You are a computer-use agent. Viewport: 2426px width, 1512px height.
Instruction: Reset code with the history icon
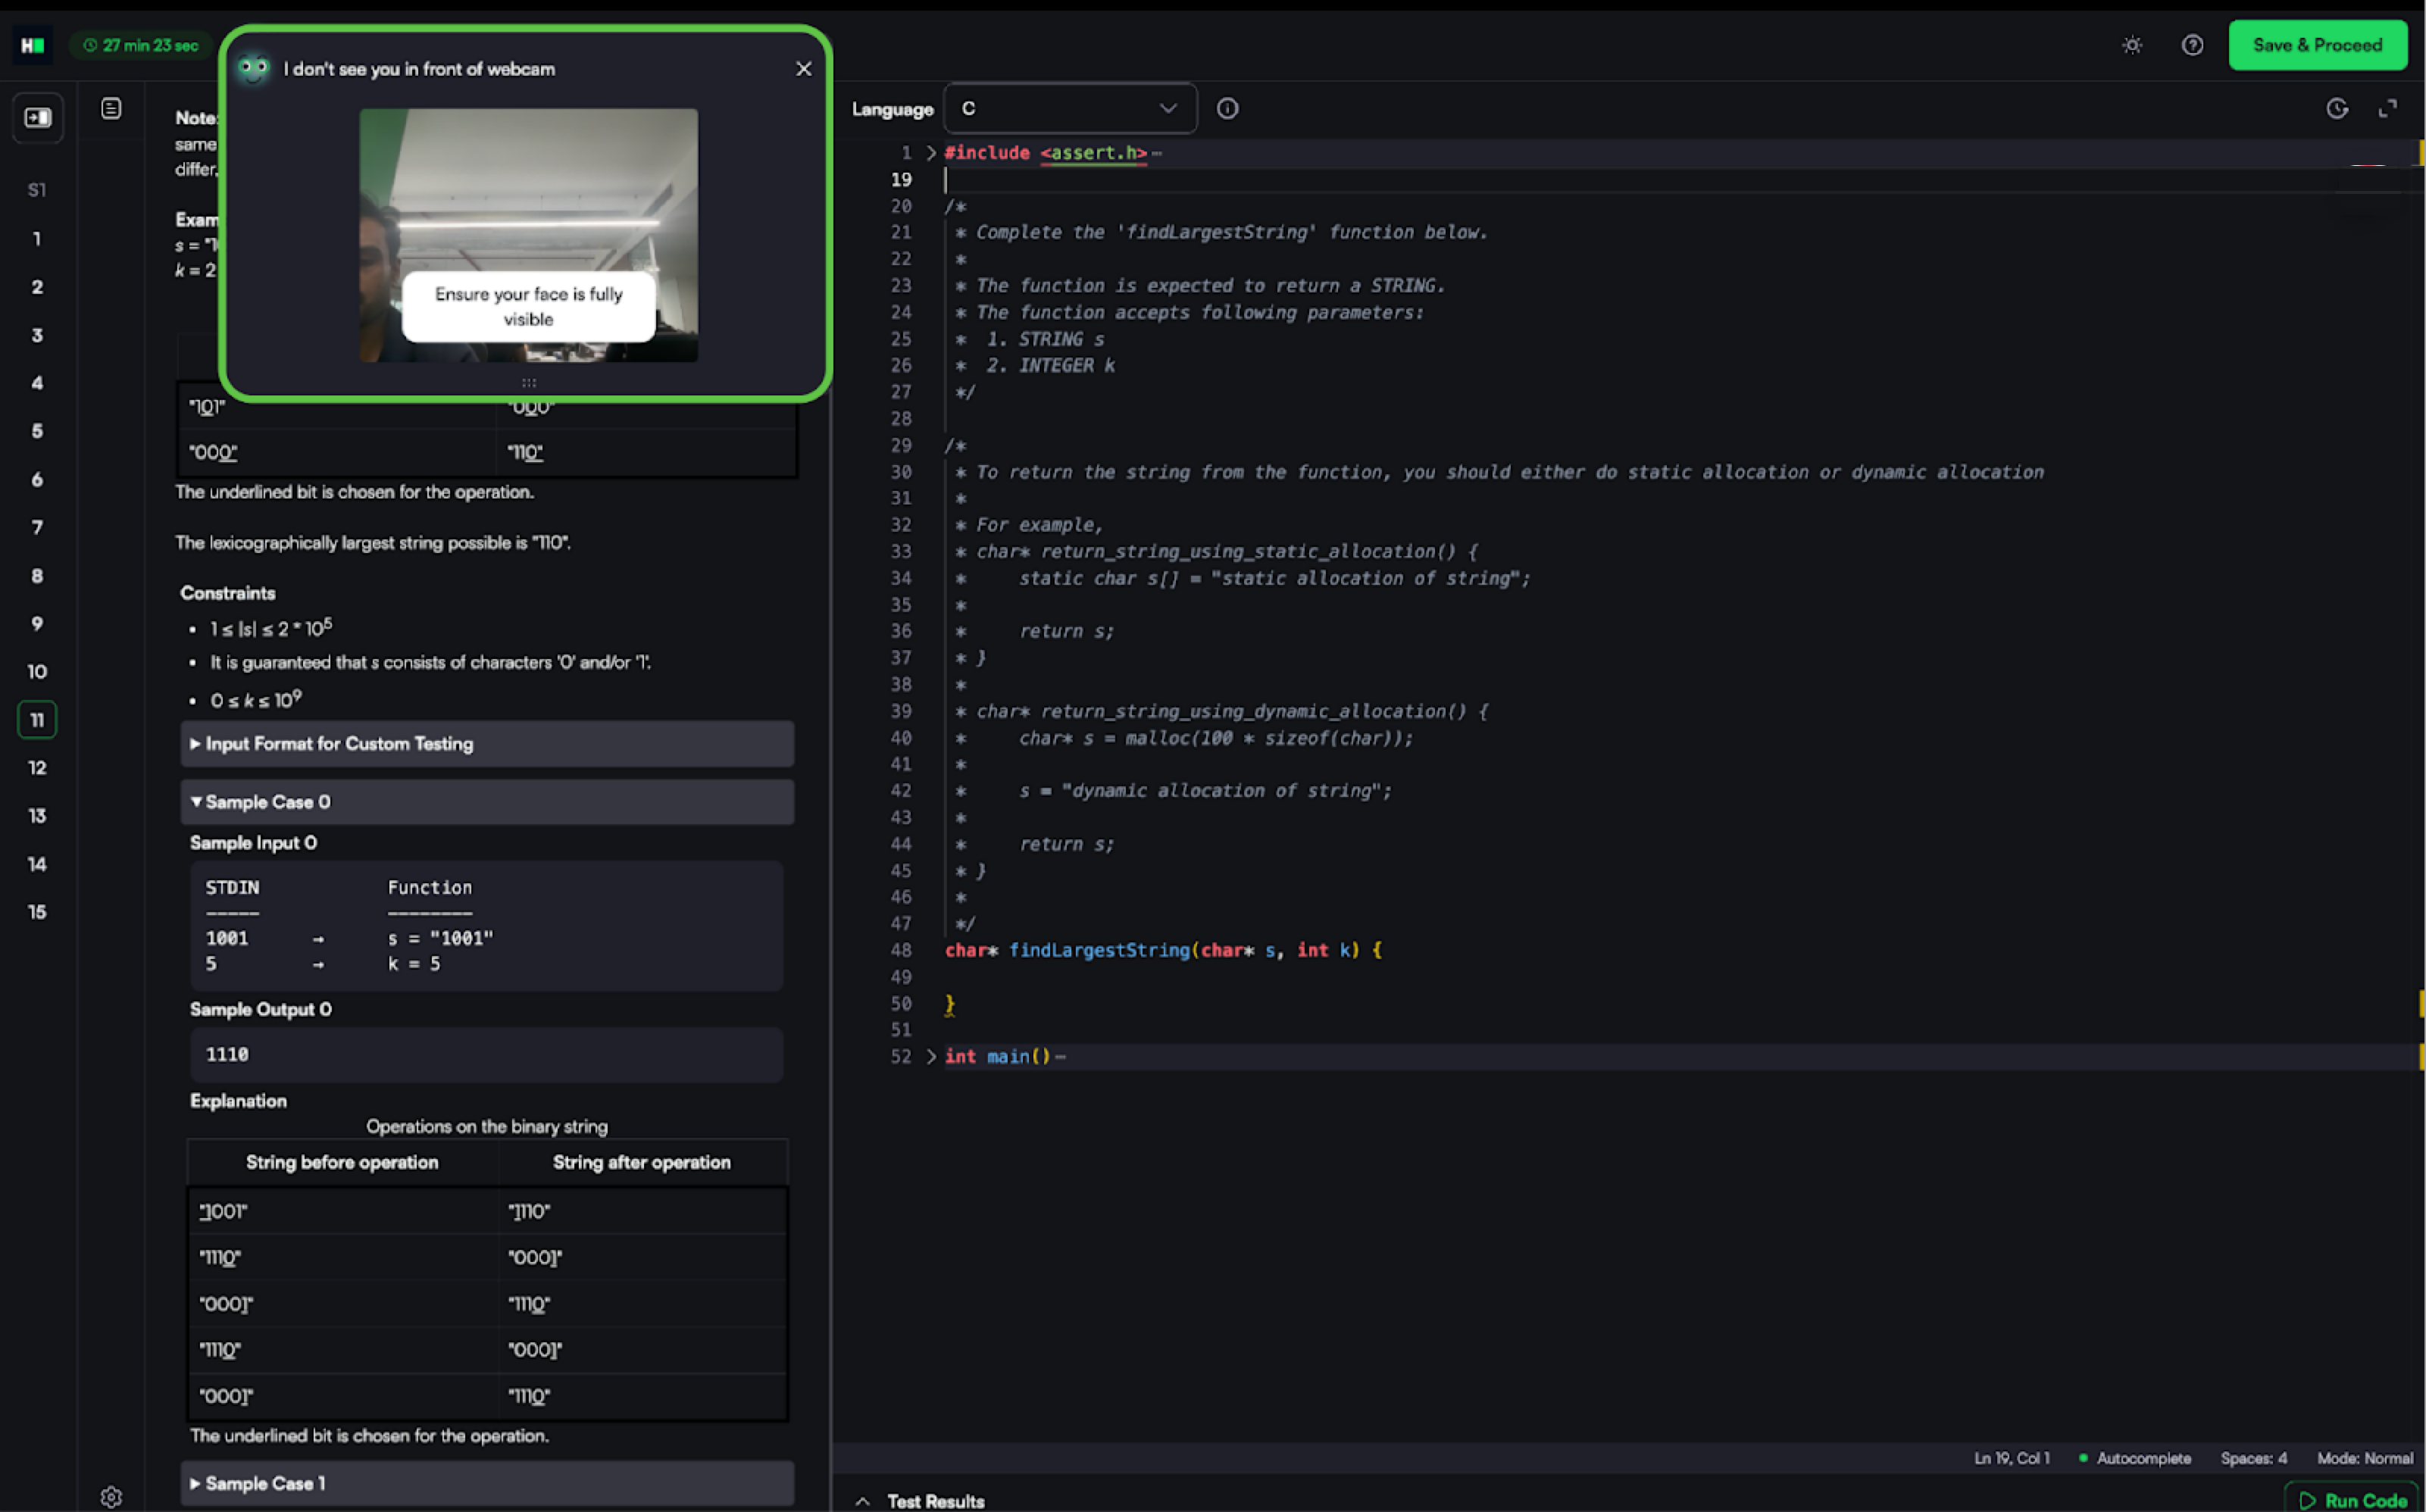click(2337, 109)
